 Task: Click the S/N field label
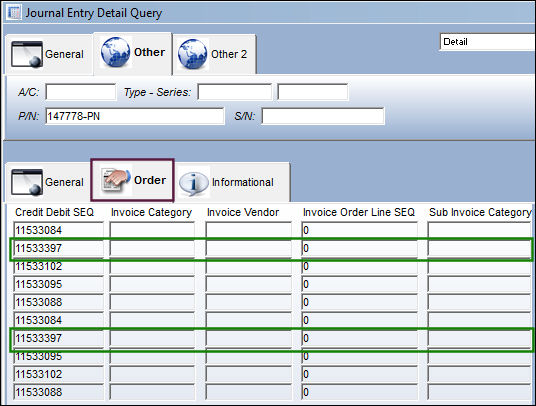[x=245, y=116]
